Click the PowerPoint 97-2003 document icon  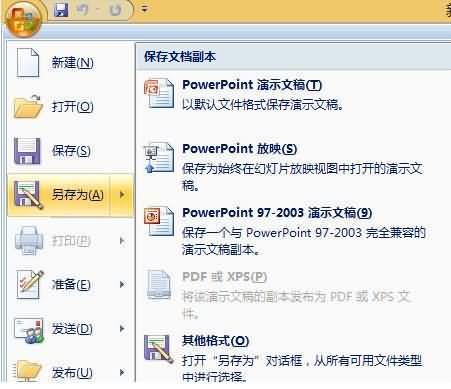[x=159, y=221]
